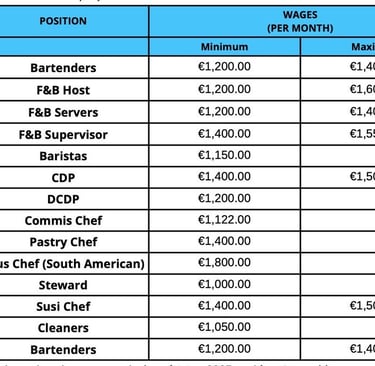Click the Commis Chef position cell
The height and width of the screenshot is (366, 375).
pos(74,220)
